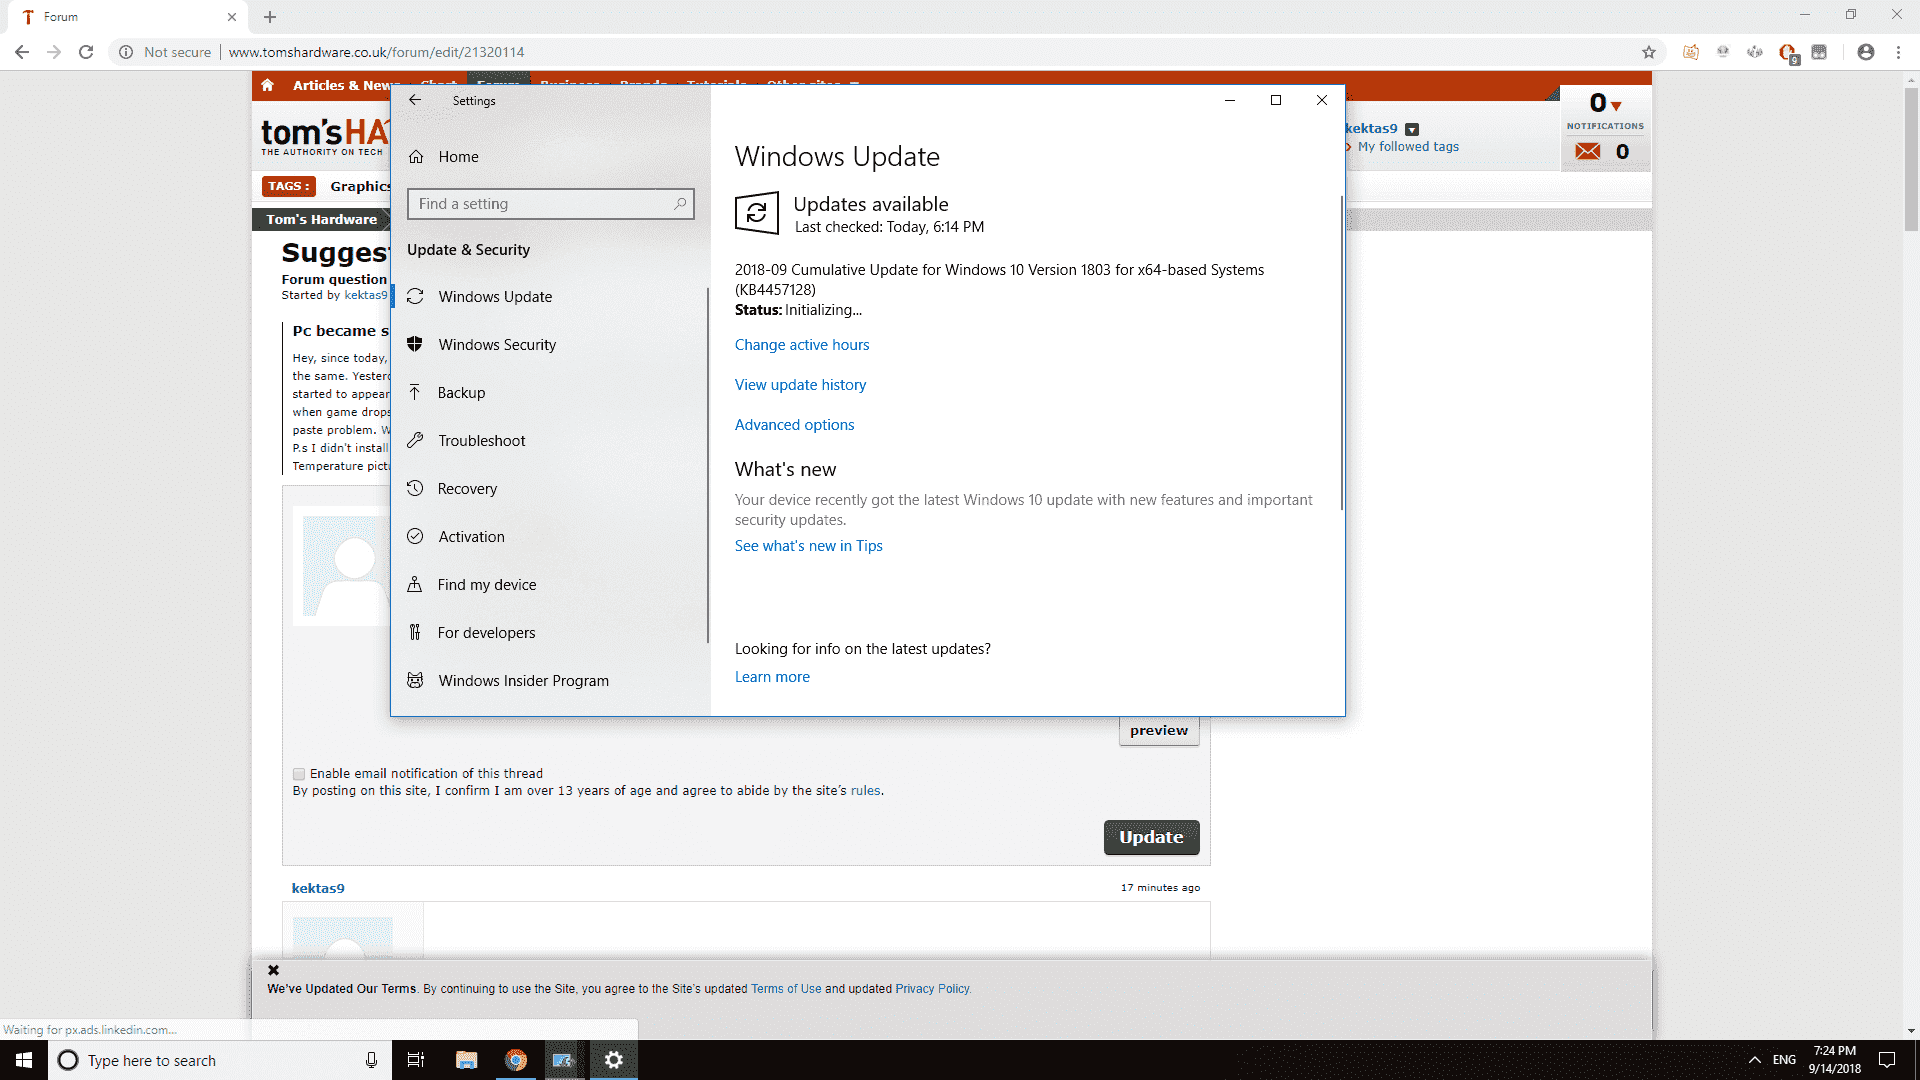This screenshot has width=1920, height=1080.
Task: Focus the Find a setting search box
Action: pos(550,204)
